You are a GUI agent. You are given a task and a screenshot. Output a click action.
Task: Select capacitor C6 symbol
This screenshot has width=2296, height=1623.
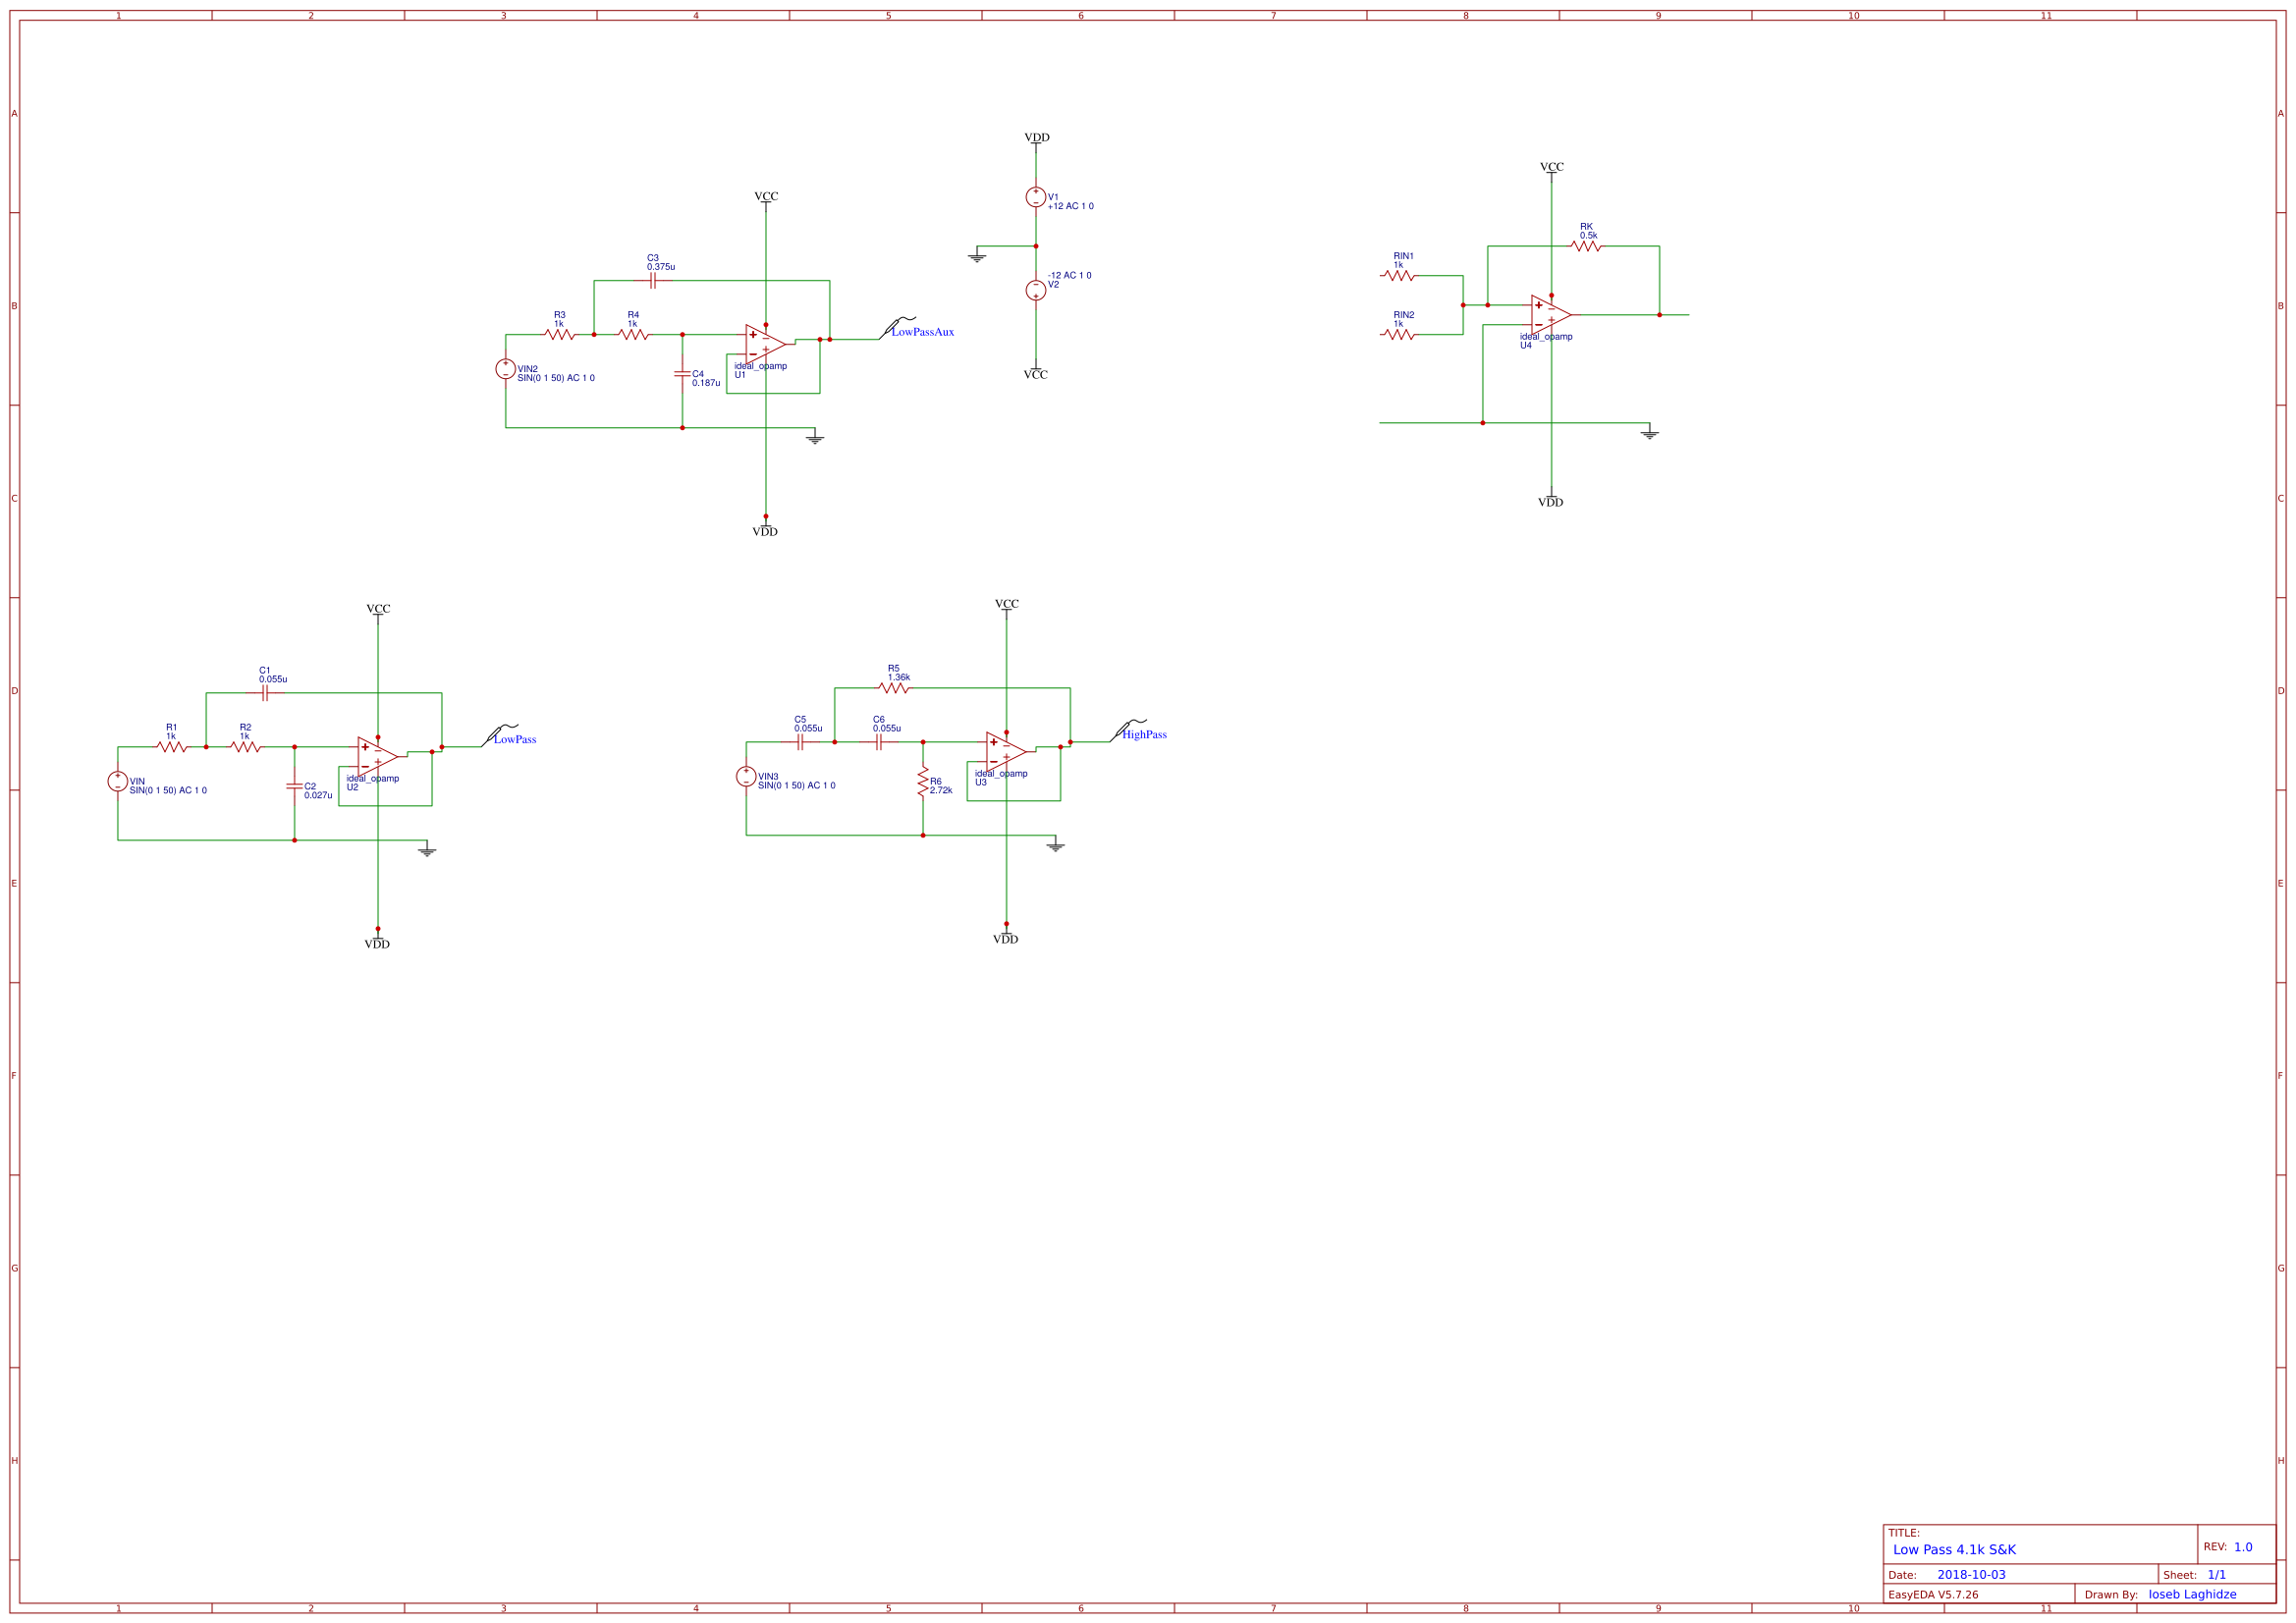[x=878, y=742]
